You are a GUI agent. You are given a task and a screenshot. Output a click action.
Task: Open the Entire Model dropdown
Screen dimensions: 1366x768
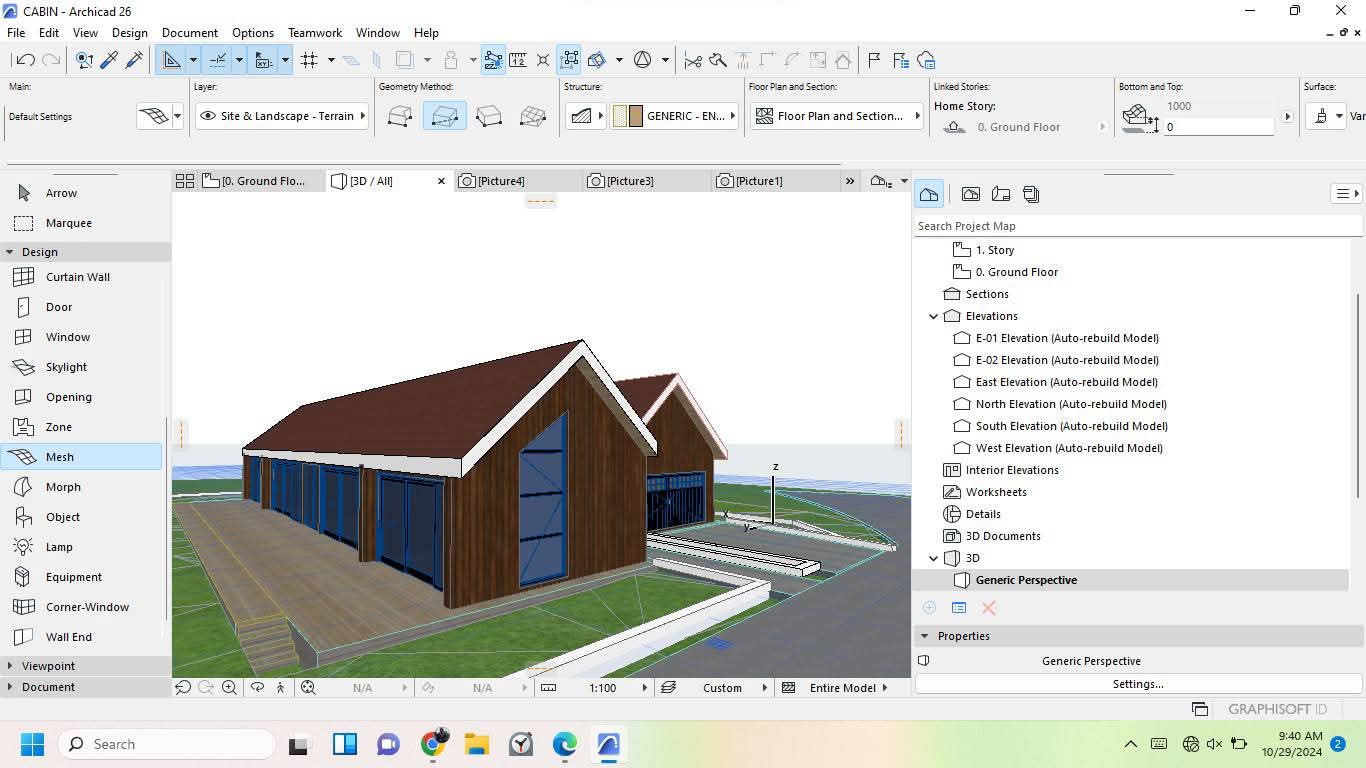pyautogui.click(x=847, y=688)
